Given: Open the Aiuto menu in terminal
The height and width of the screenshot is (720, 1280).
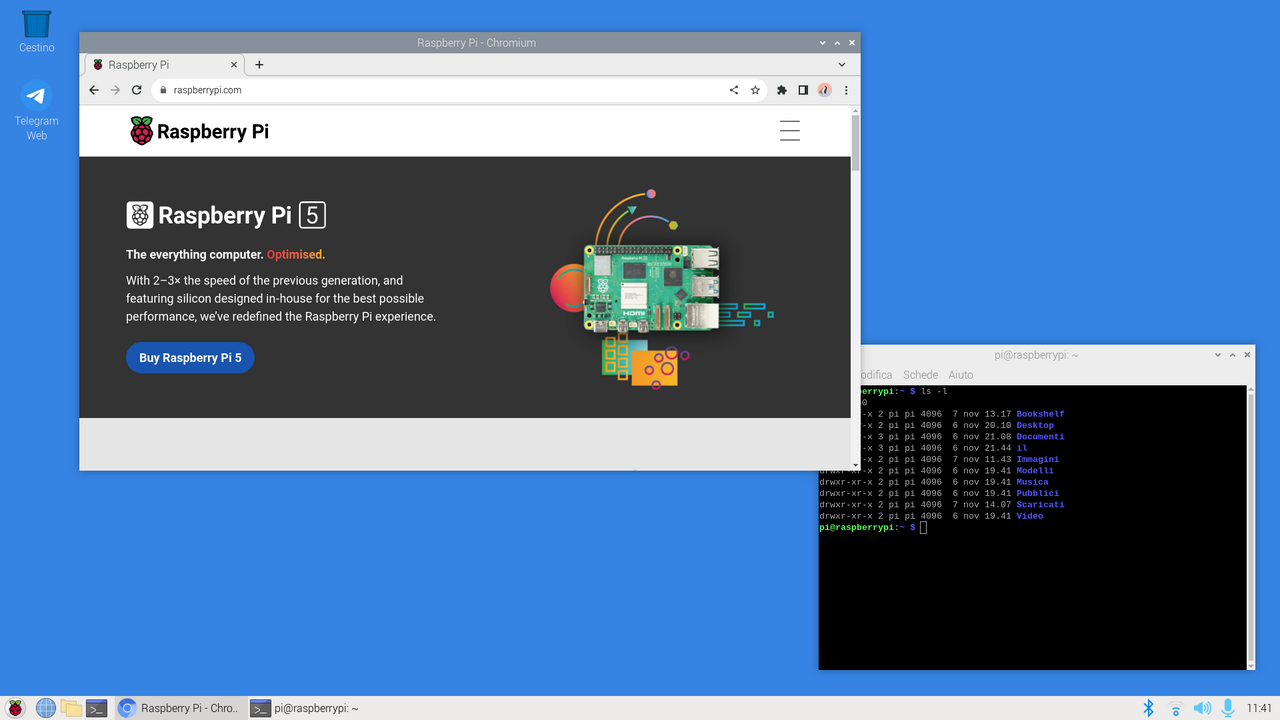Looking at the screenshot, I should [x=960, y=375].
